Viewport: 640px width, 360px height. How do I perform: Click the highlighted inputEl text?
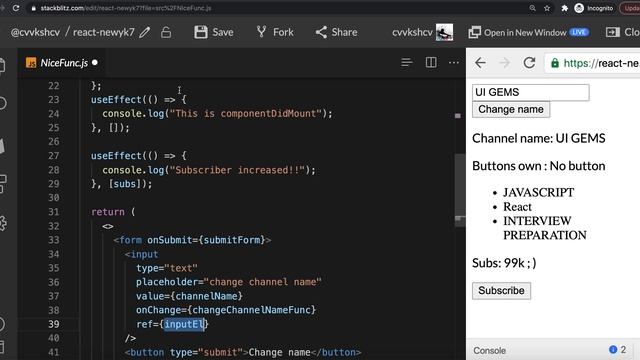click(184, 324)
